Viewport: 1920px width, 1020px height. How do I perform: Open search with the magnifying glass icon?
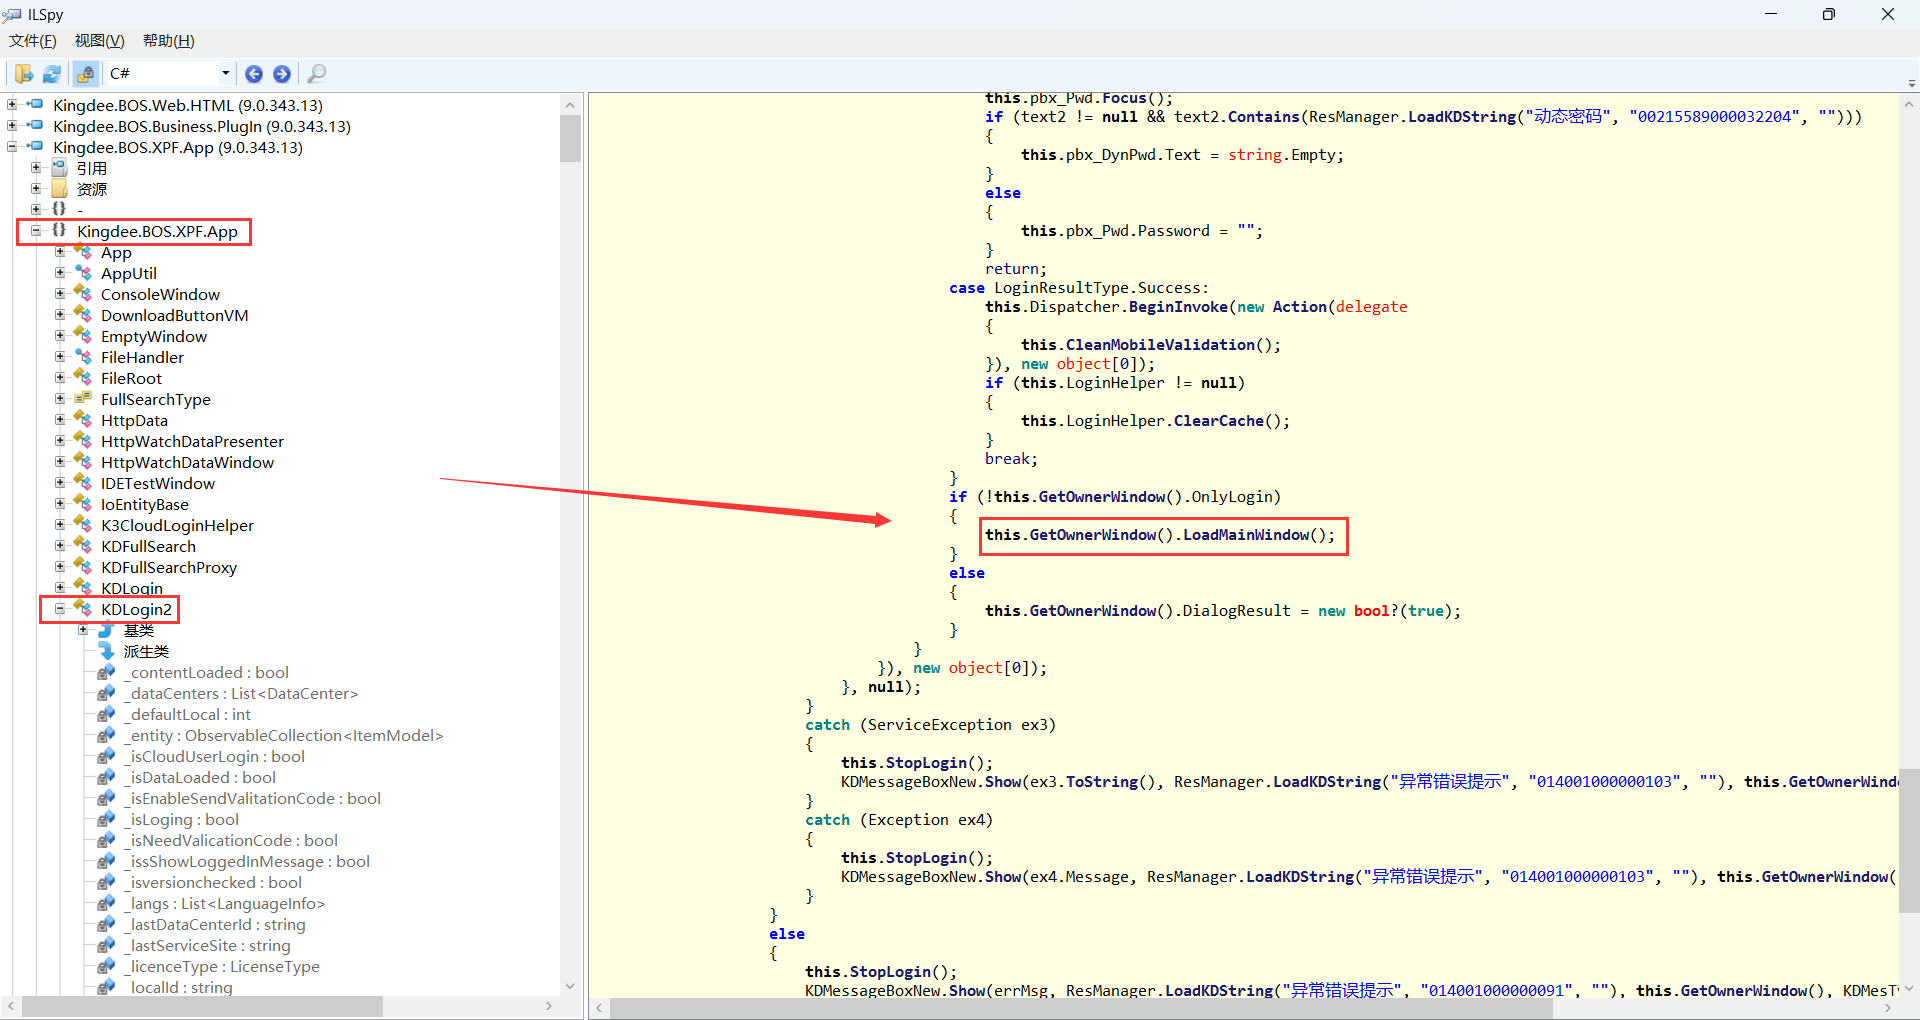click(x=317, y=74)
